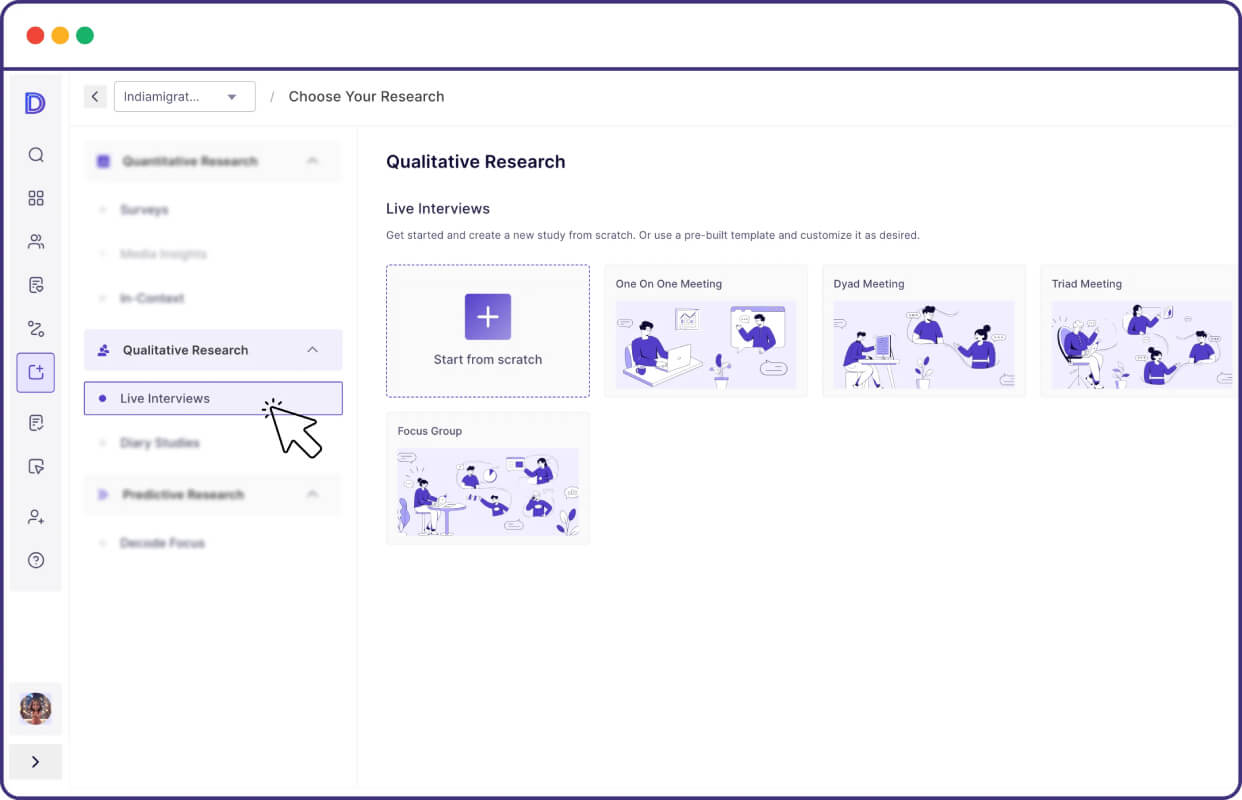Collapse the Quantitative Research section
Image resolution: width=1242 pixels, height=800 pixels.
pos(312,161)
